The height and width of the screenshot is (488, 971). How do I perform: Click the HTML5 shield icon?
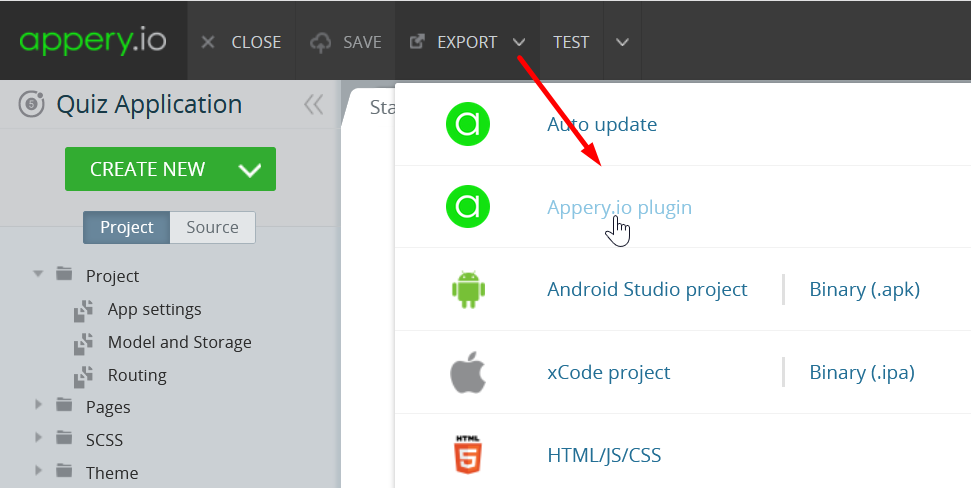468,455
